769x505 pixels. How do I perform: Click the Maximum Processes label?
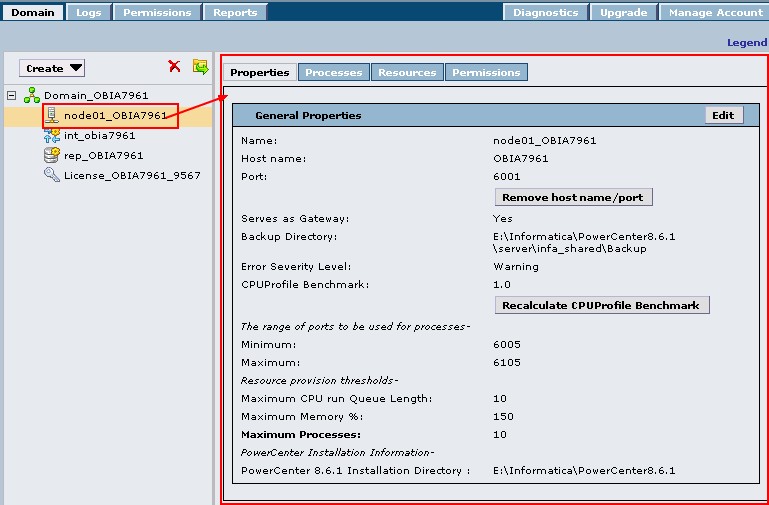coord(301,434)
